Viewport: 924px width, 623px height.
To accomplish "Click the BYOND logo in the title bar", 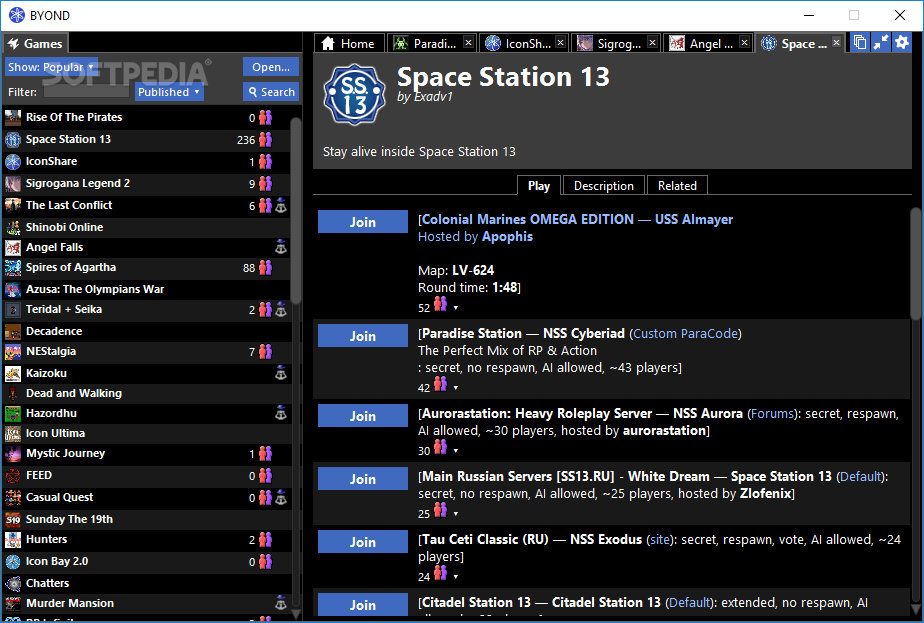I will pyautogui.click(x=16, y=15).
